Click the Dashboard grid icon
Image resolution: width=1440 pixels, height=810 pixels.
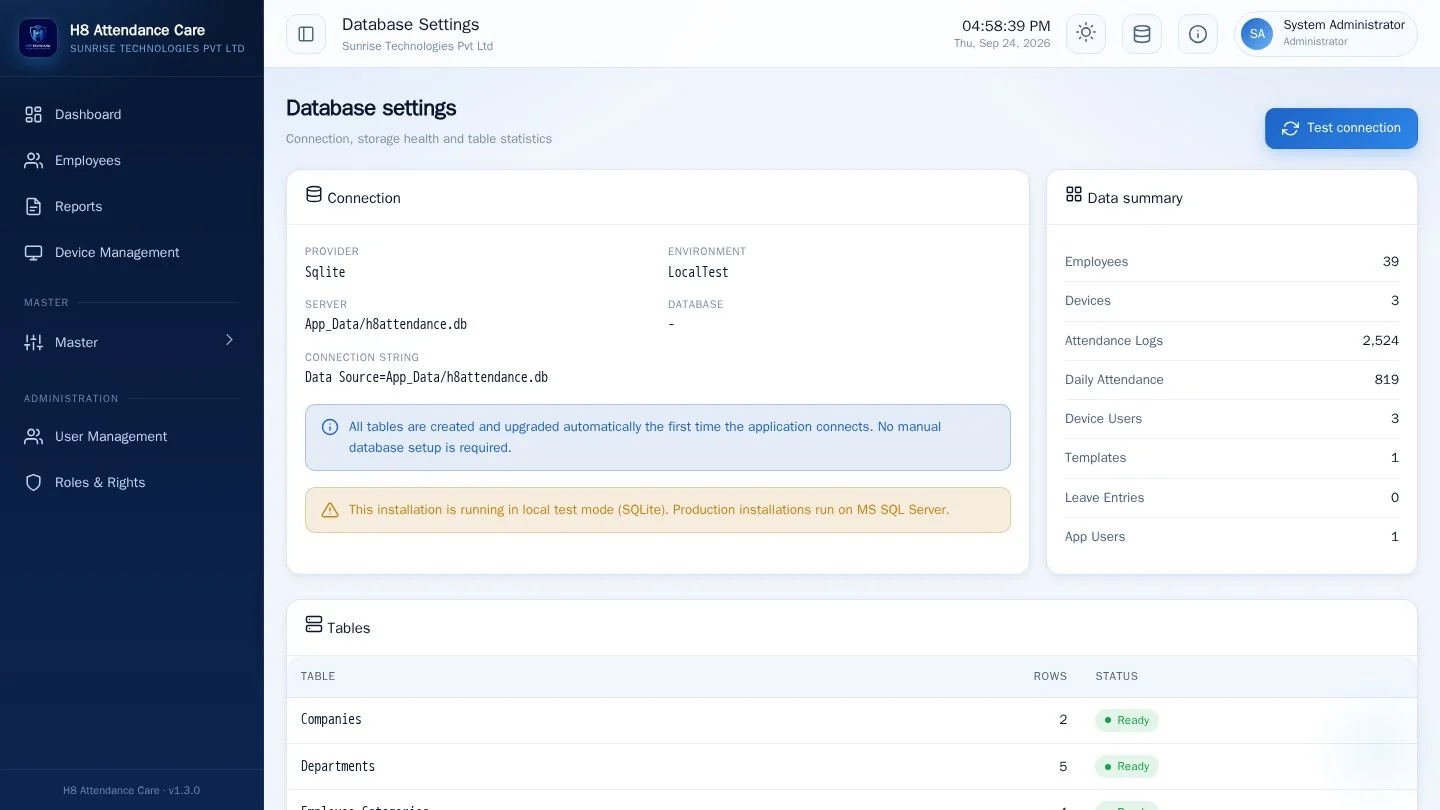click(34, 114)
